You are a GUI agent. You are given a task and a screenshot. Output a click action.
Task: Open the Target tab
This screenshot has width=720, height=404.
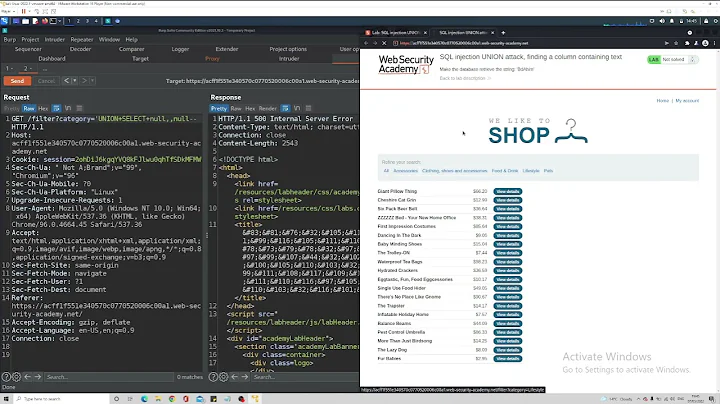click(x=141, y=59)
